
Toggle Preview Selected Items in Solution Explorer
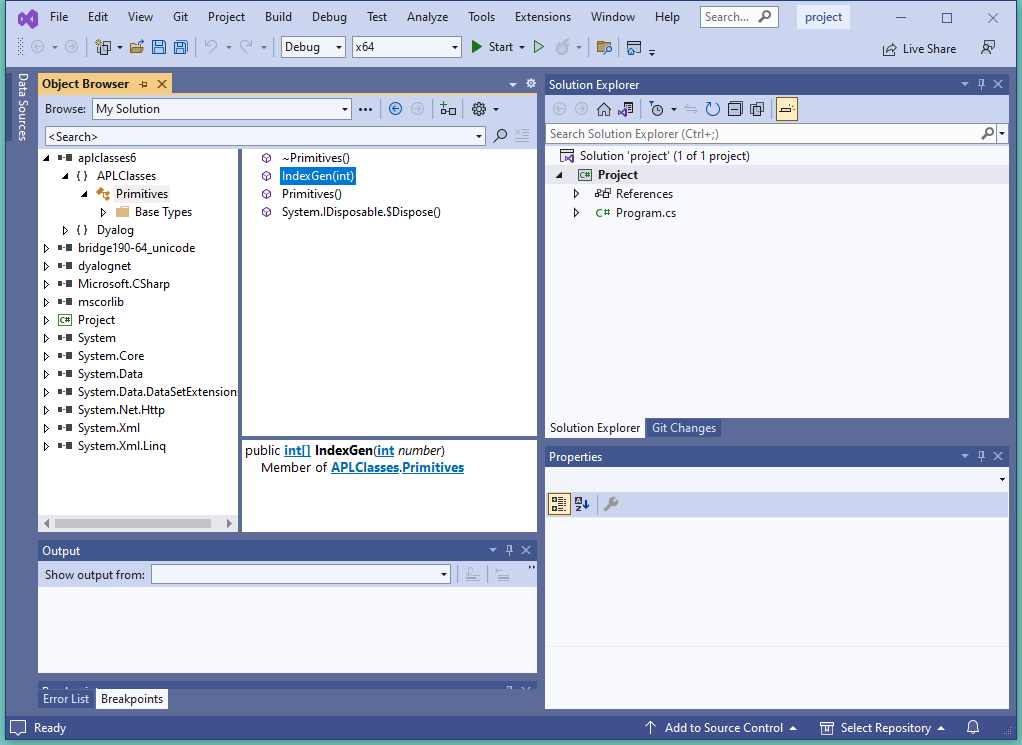coord(786,109)
